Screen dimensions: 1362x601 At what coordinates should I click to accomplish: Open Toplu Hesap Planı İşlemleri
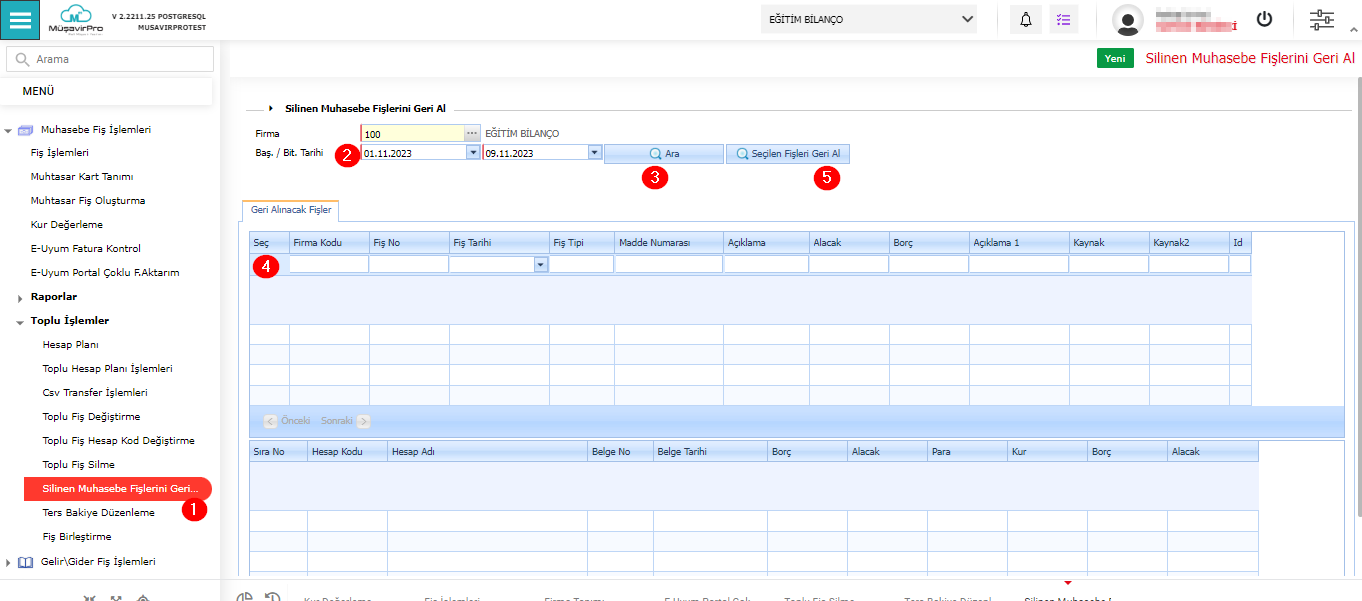click(x=107, y=369)
